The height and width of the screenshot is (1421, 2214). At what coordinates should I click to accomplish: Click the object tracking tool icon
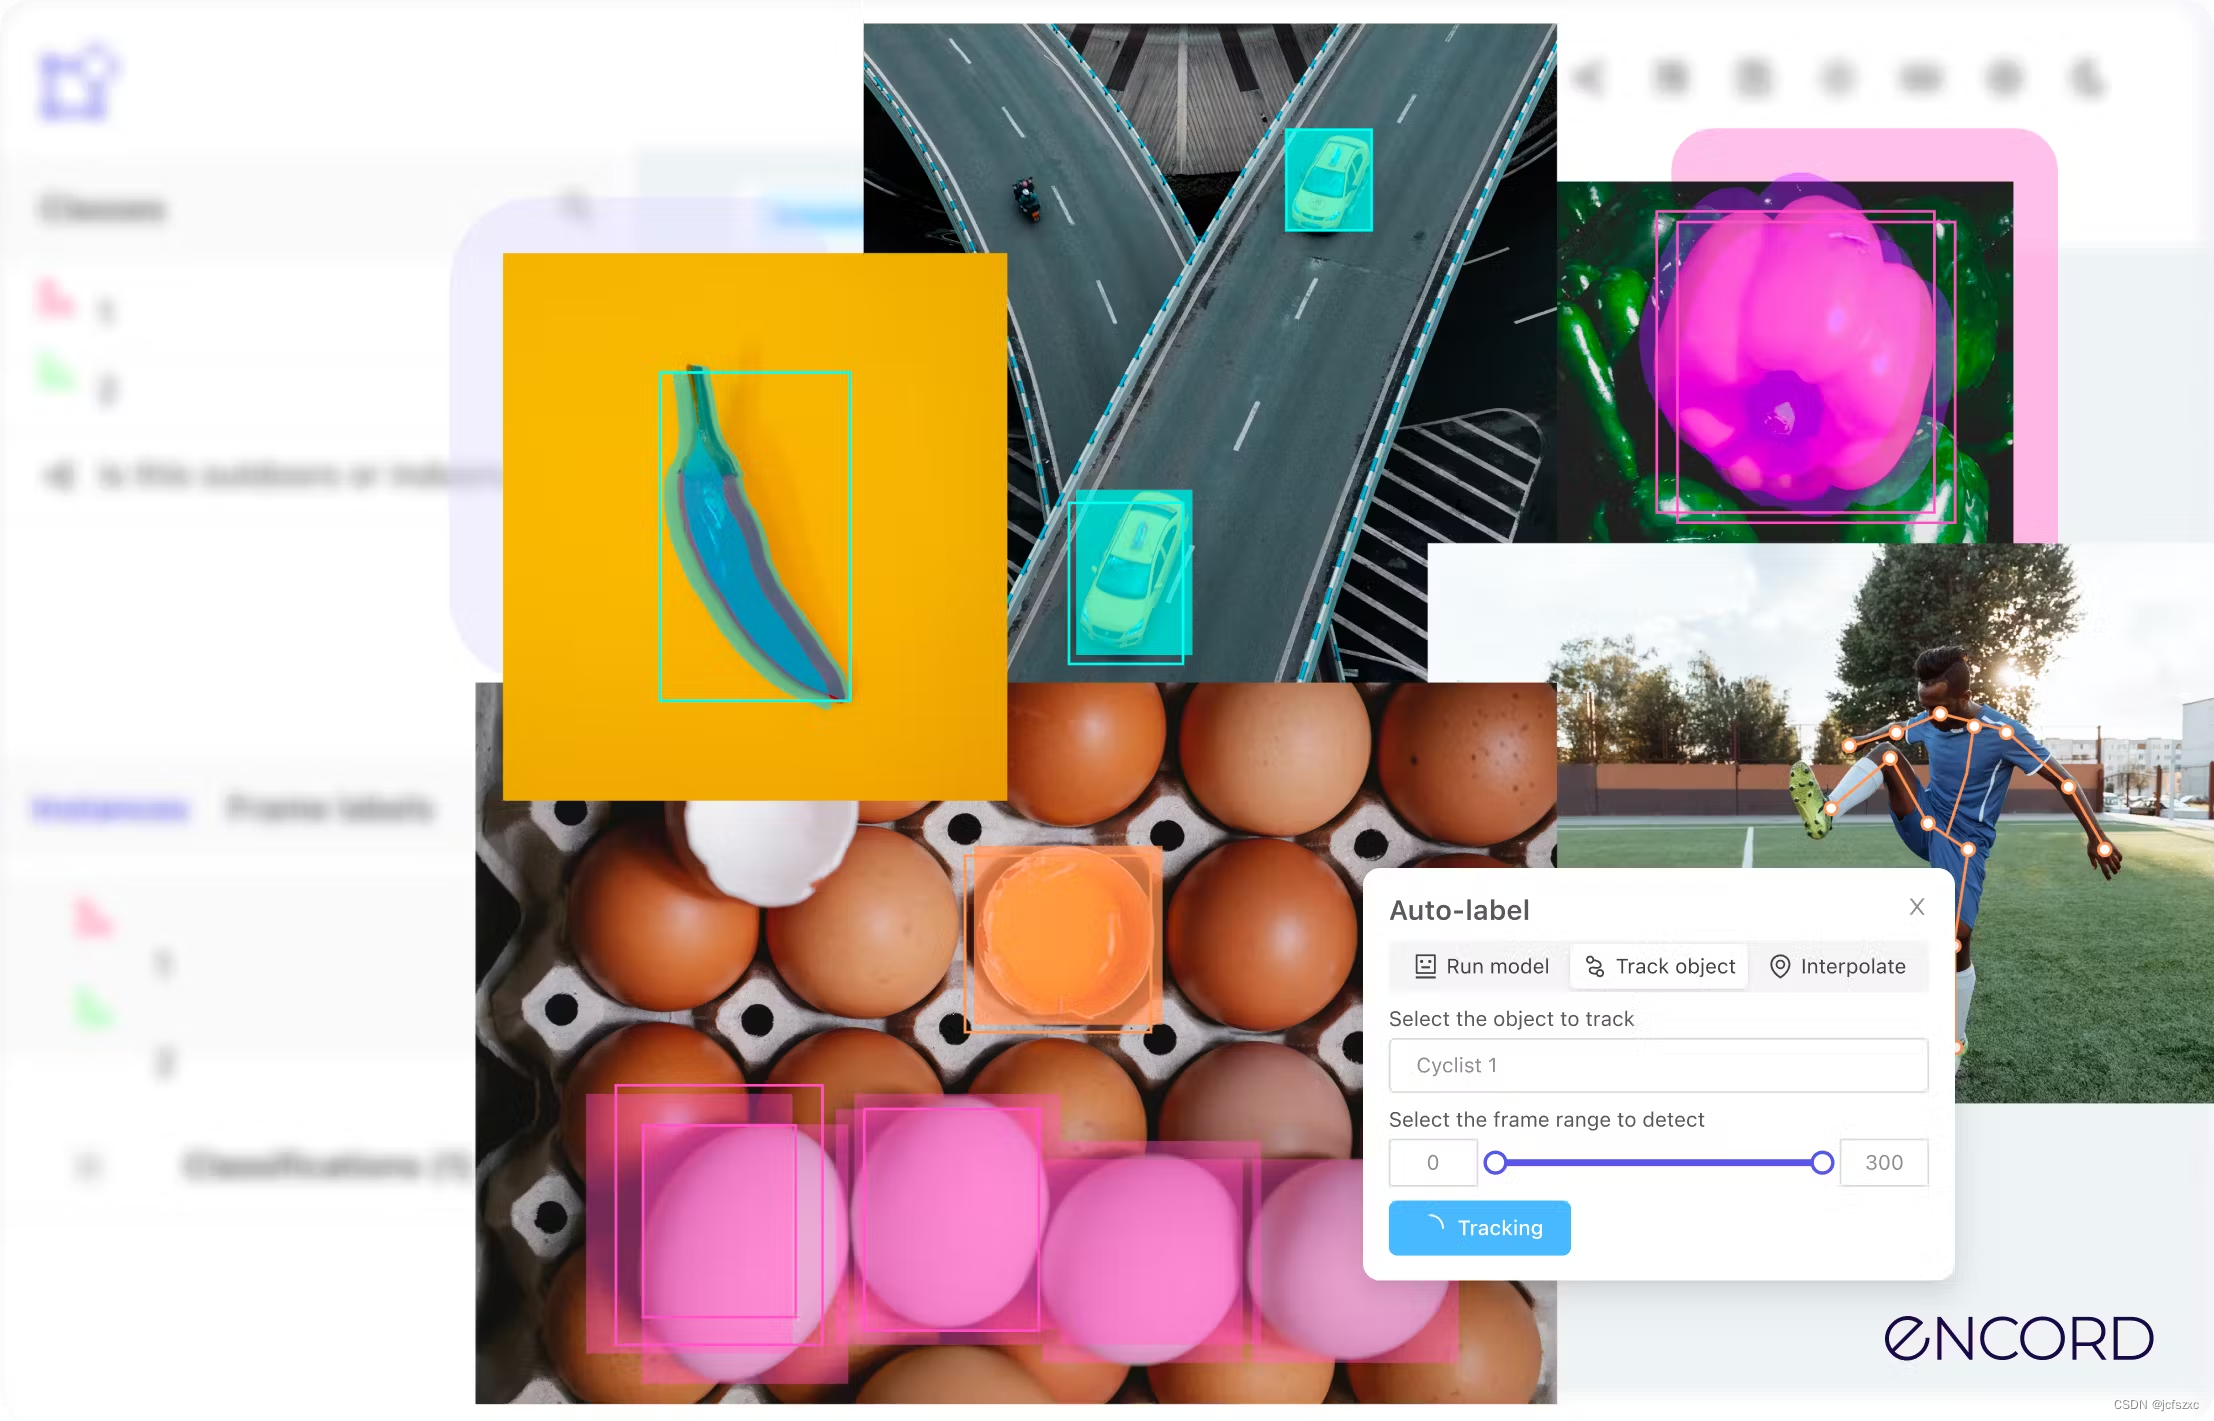pos(1594,965)
